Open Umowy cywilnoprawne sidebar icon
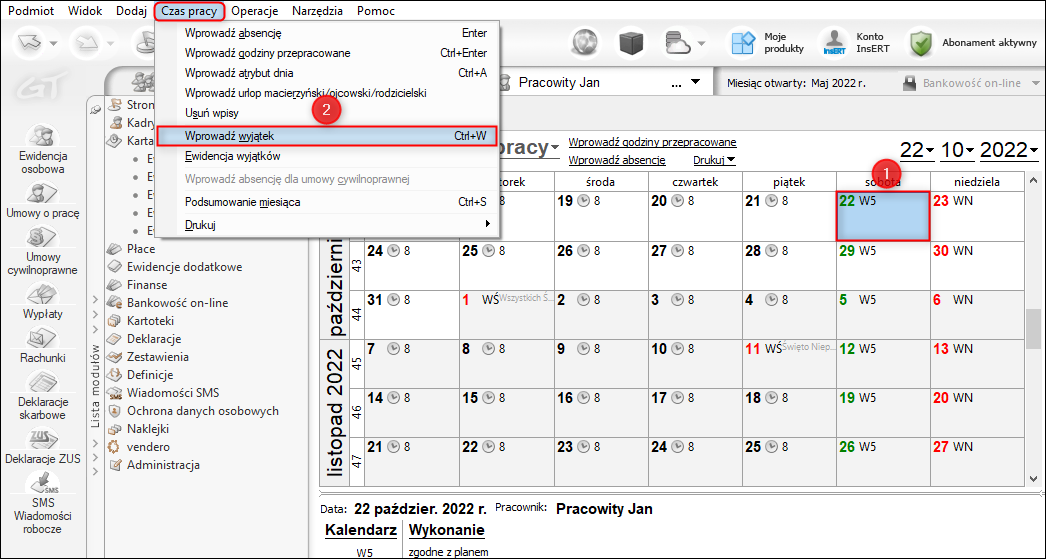 click(43, 251)
